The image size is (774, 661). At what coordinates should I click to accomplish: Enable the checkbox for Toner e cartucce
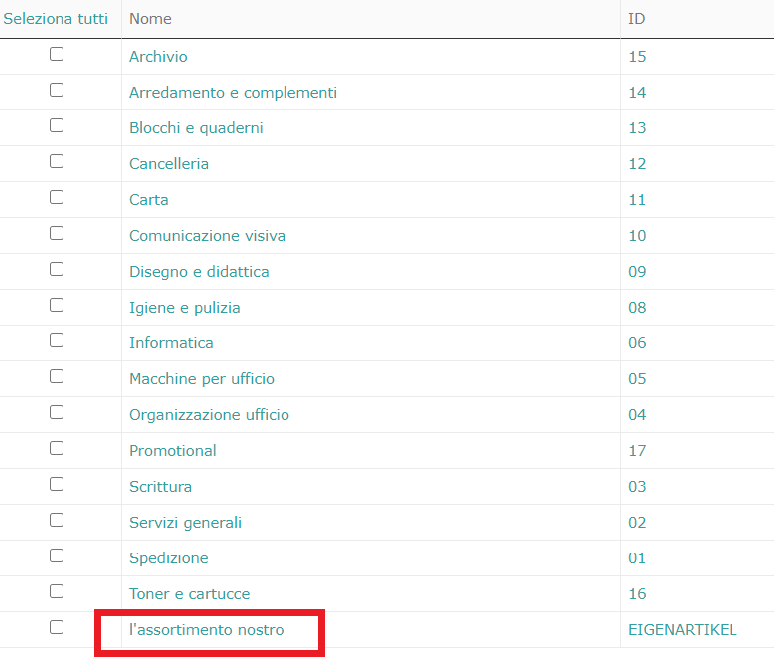click(x=56, y=591)
